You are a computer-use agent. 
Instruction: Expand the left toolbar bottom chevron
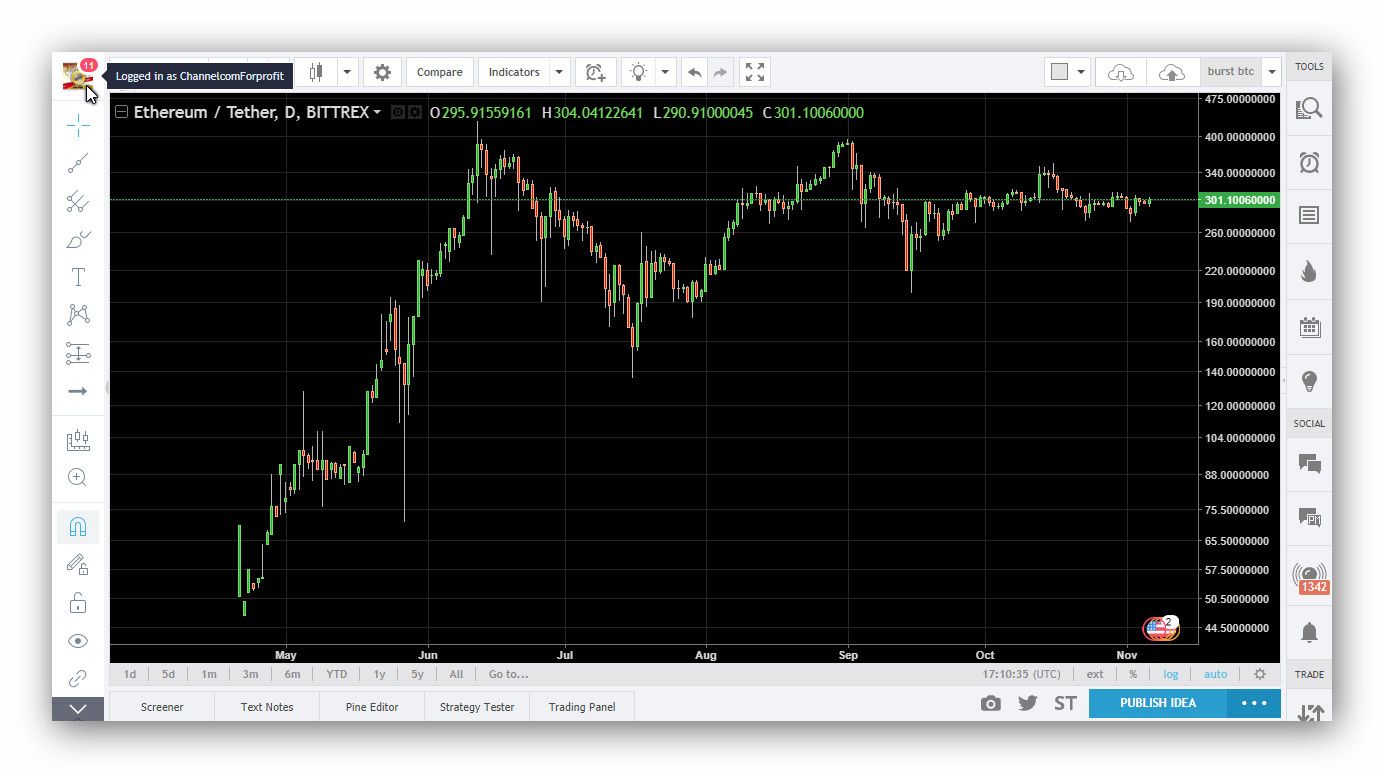coord(78,709)
